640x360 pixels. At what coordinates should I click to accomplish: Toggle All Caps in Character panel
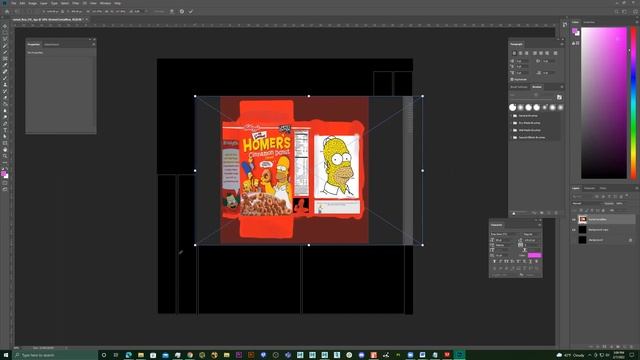tap(506, 261)
